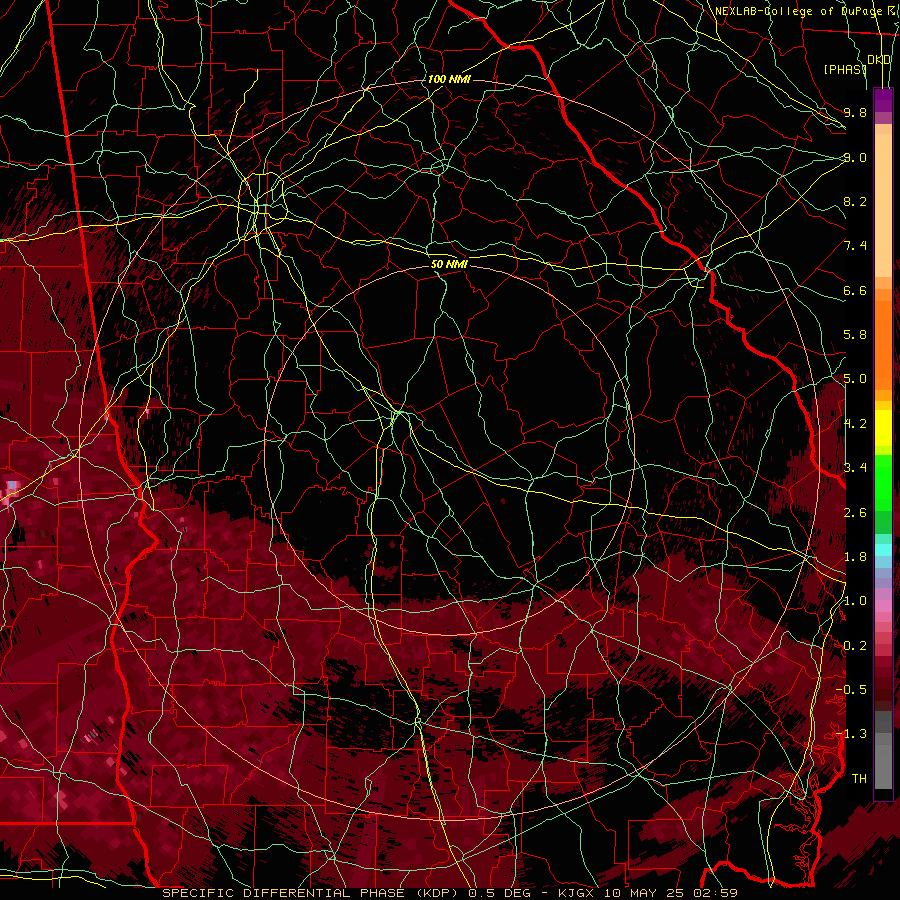Pick the yellow band of the color bar

pos(883,428)
